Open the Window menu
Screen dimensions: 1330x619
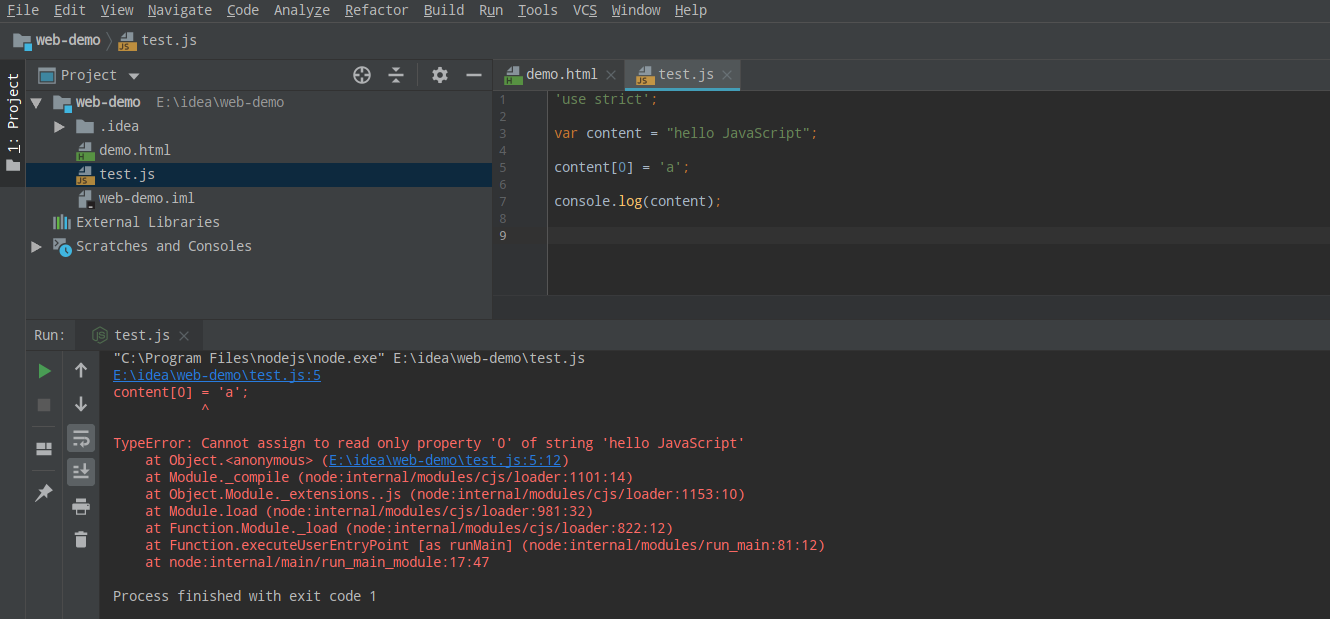tap(636, 10)
